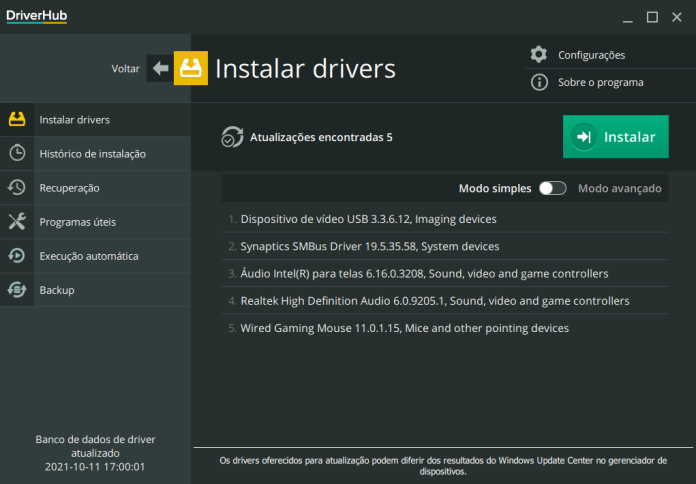696x484 pixels.
Task: Click the back arrow icon next to Voltar
Action: [x=160, y=68]
